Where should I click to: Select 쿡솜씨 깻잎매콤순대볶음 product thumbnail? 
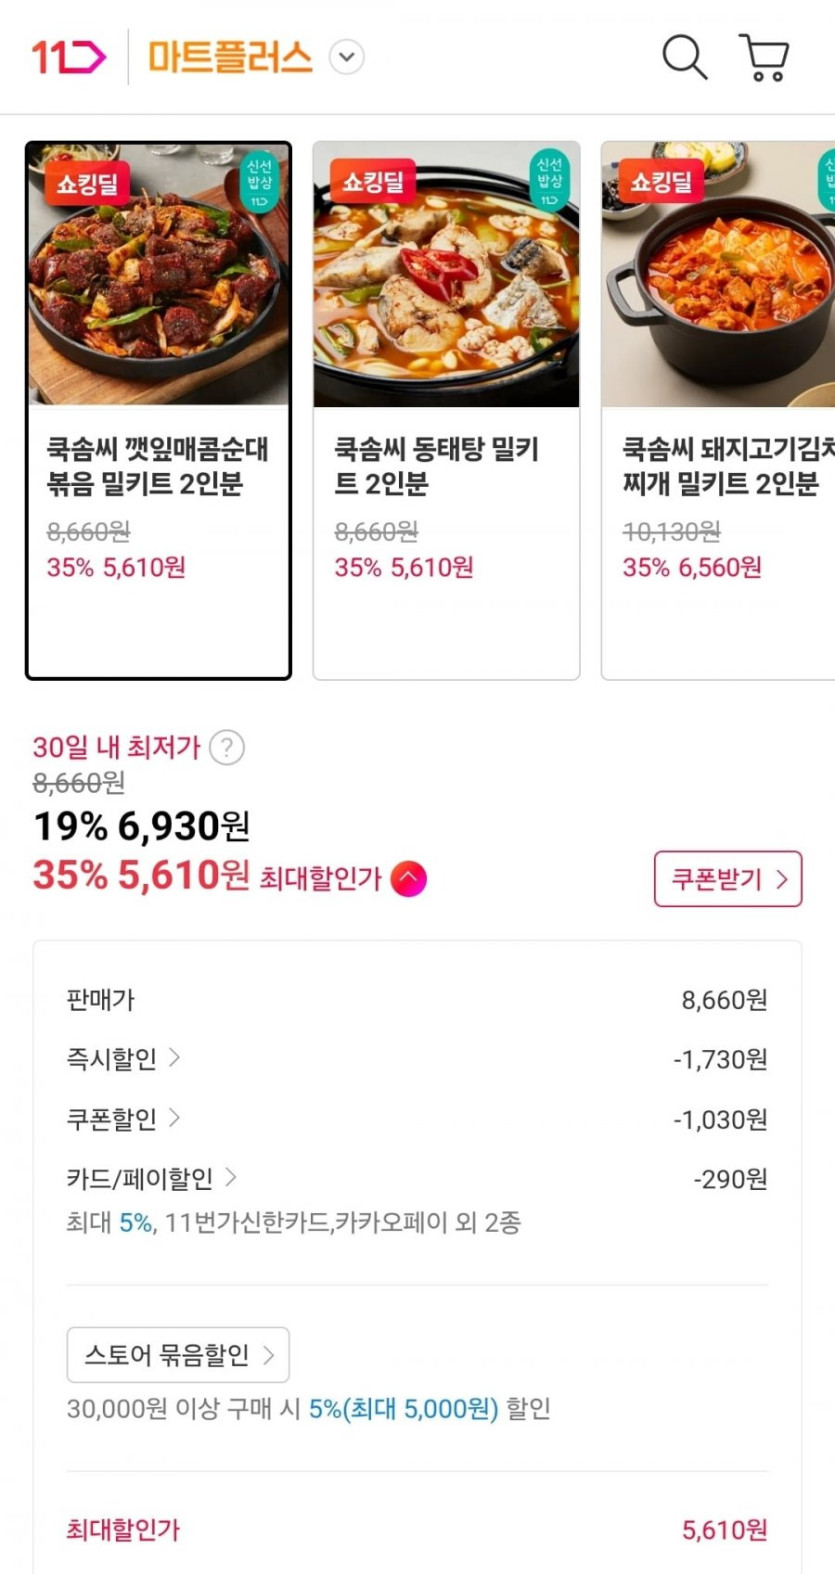[158, 275]
